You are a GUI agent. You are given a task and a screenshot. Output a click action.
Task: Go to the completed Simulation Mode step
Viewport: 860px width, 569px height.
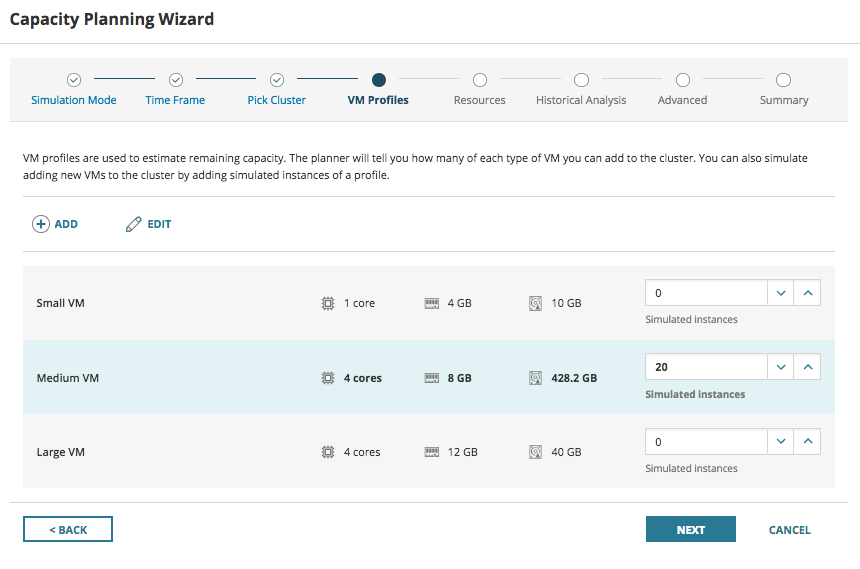point(74,80)
